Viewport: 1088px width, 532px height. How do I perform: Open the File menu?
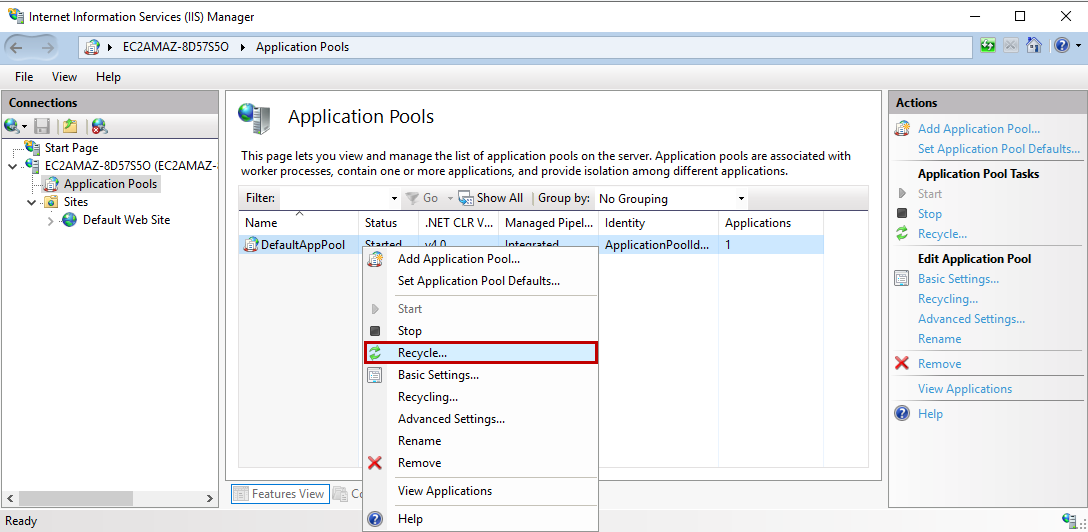tap(24, 77)
